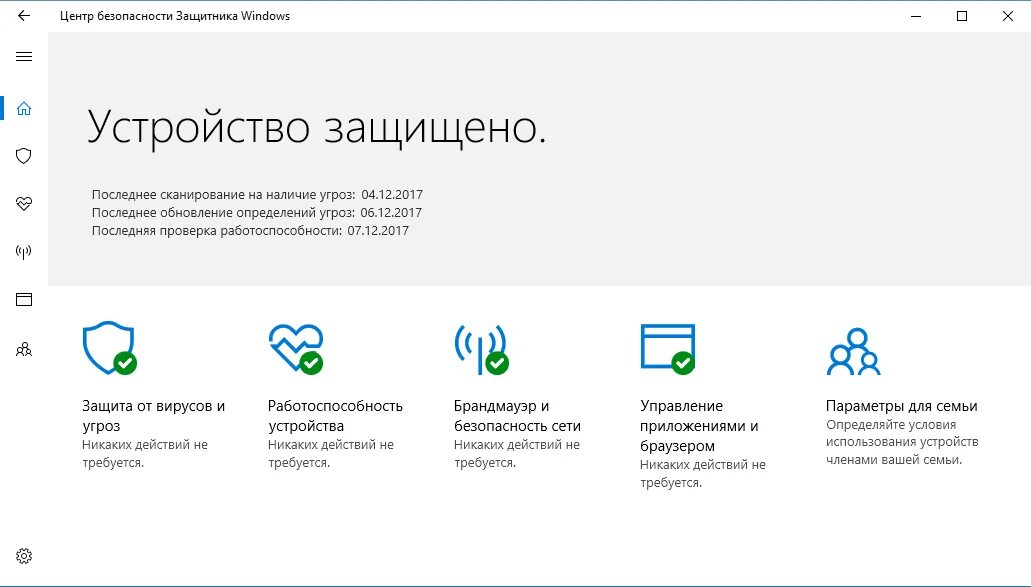Image resolution: width=1031 pixels, height=587 pixels.
Task: Click the large family people tile icon
Action: coord(853,352)
